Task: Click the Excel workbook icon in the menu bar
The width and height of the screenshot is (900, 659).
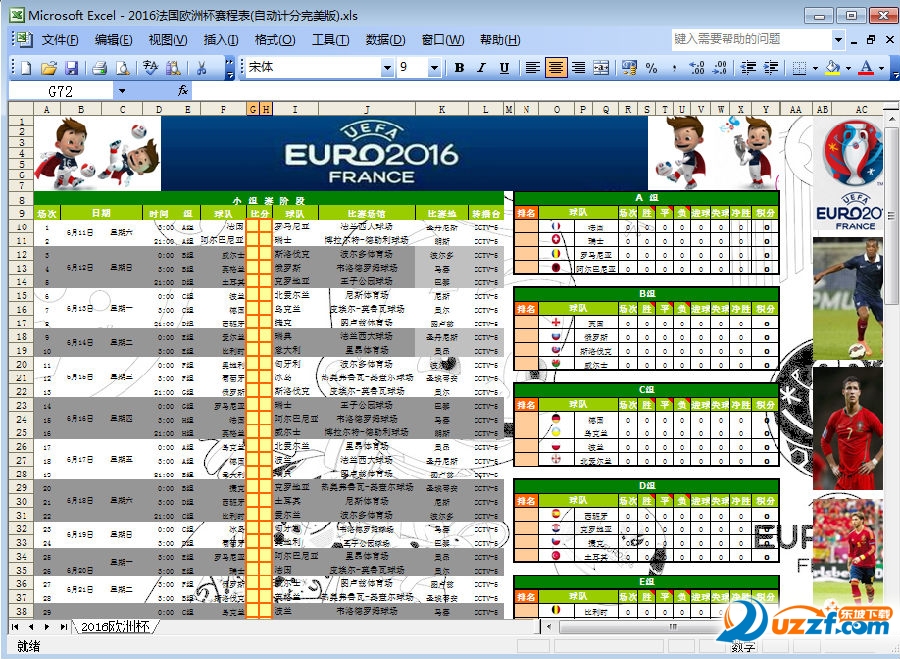Action: click(23, 39)
